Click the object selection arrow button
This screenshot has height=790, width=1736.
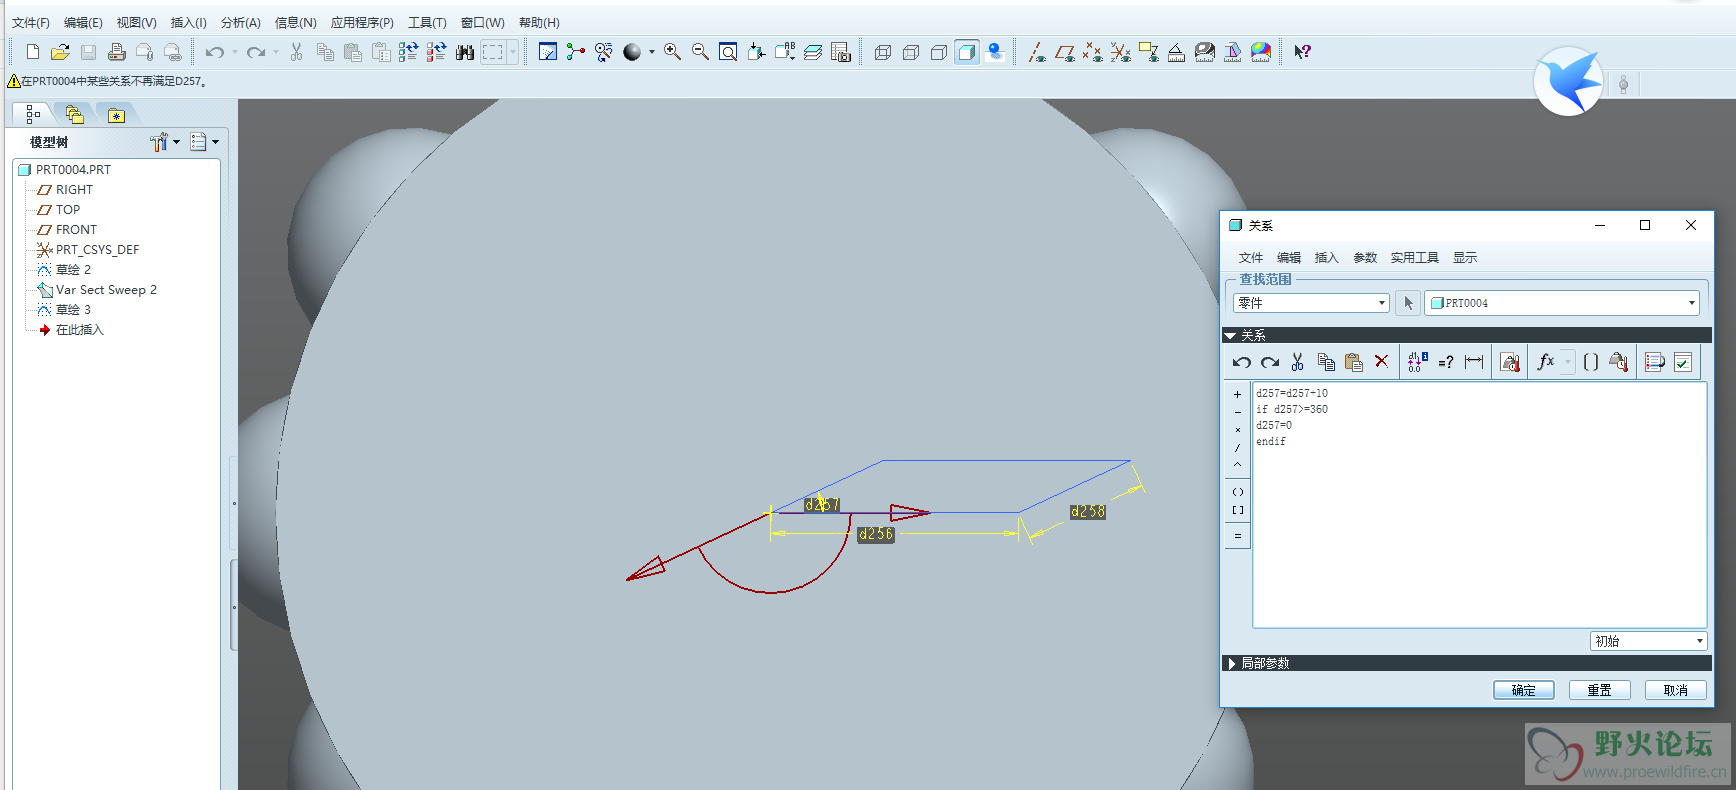coord(1408,303)
